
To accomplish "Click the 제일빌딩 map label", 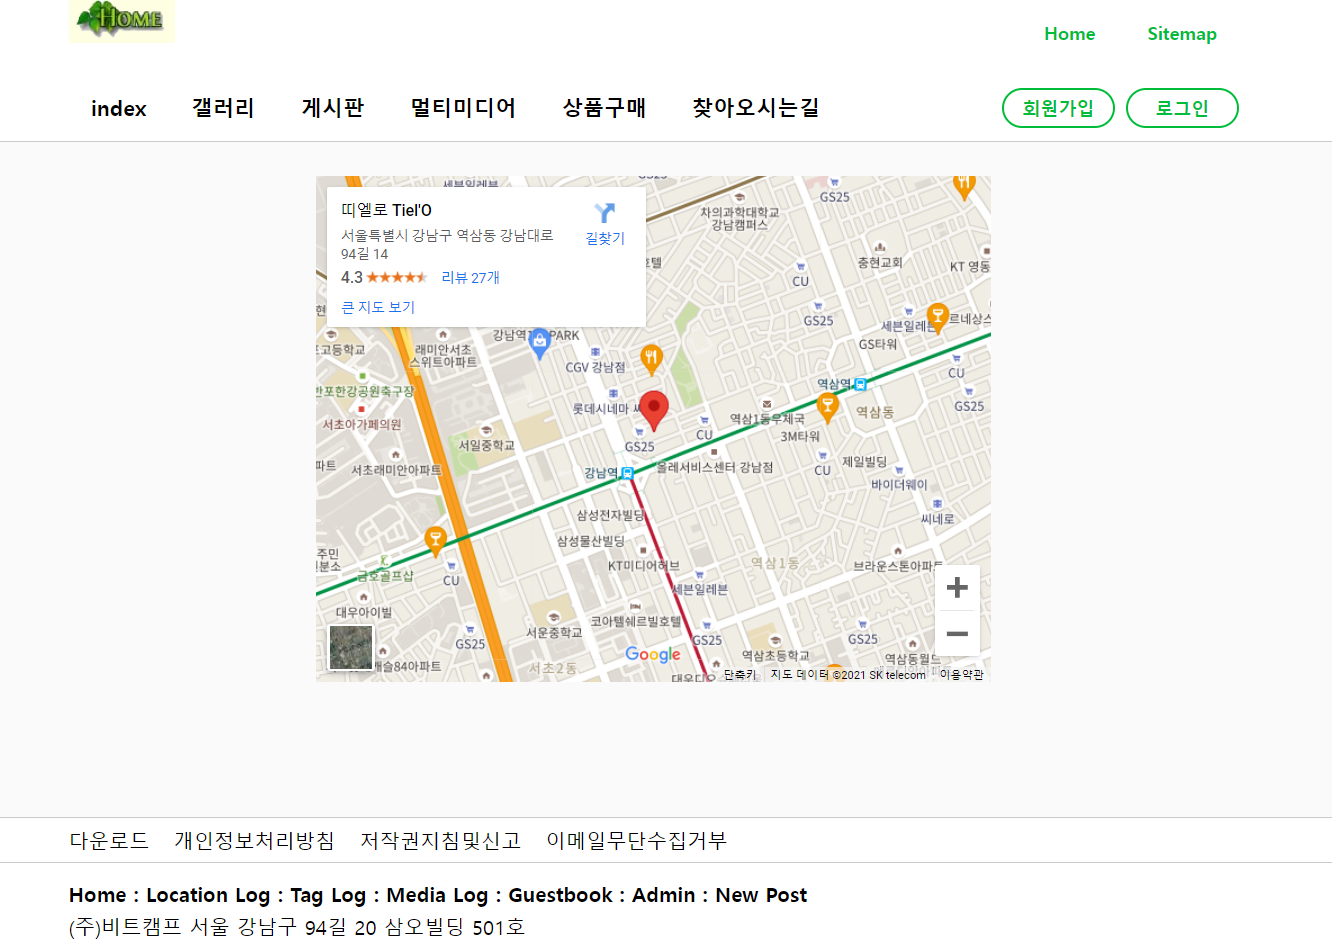I will pos(864,461).
